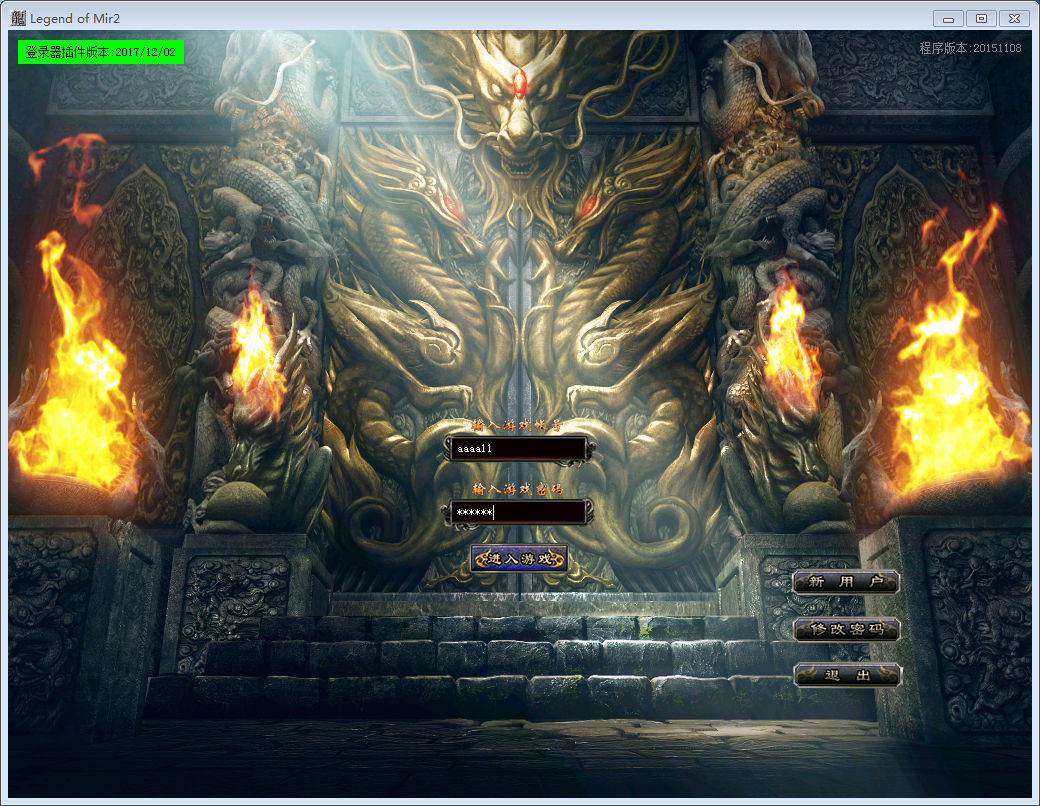Image resolution: width=1040 pixels, height=806 pixels.
Task: Focus the game account input field
Action: tap(518, 449)
